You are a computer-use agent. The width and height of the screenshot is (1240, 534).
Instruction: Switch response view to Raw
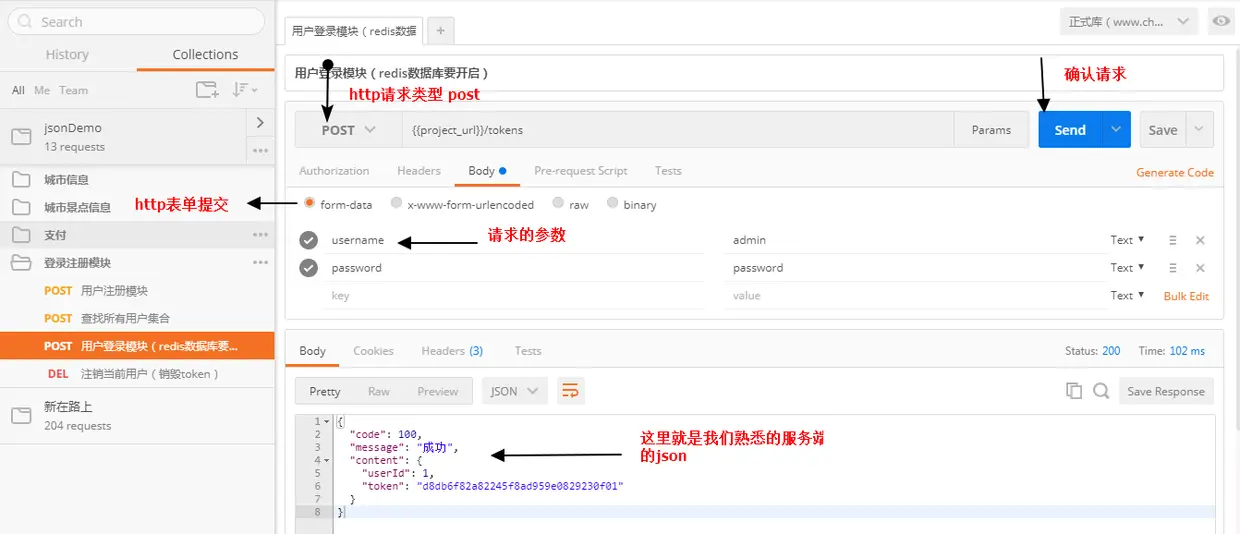click(x=379, y=391)
